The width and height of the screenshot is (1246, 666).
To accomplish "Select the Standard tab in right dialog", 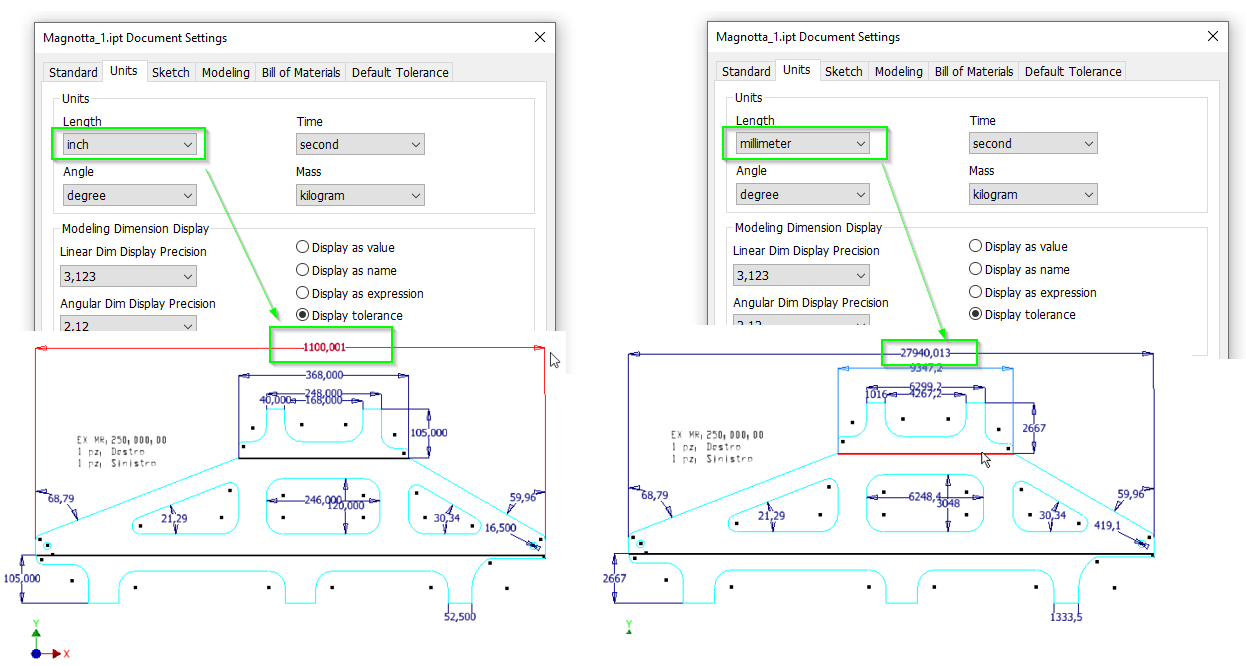I will point(746,71).
